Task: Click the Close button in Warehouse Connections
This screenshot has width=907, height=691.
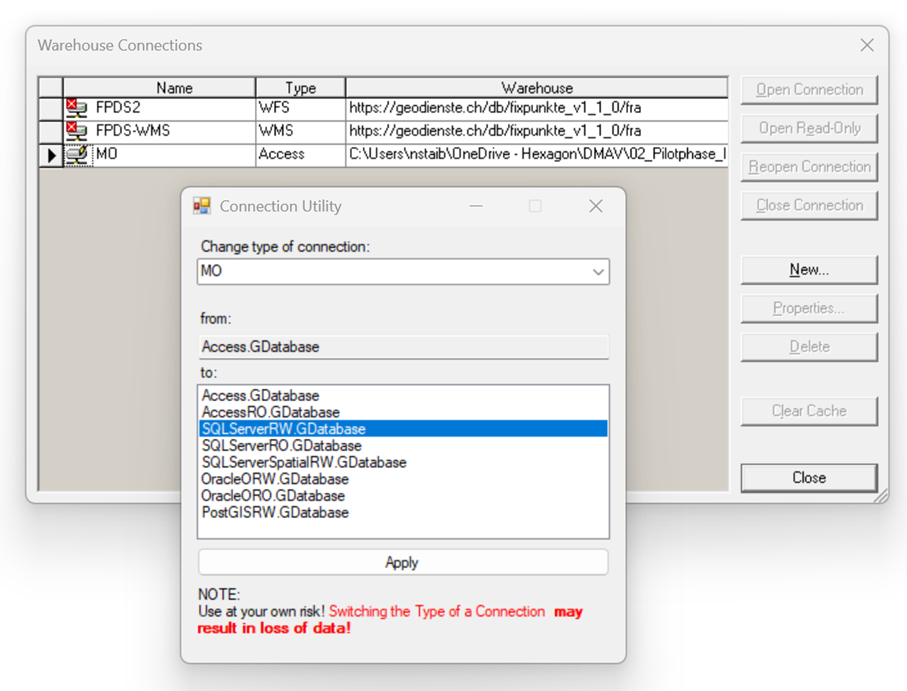Action: pos(808,478)
